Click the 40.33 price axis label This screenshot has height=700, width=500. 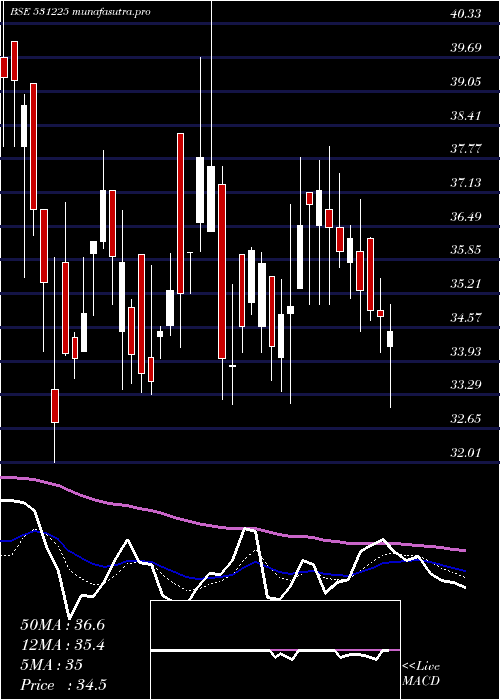click(466, 14)
